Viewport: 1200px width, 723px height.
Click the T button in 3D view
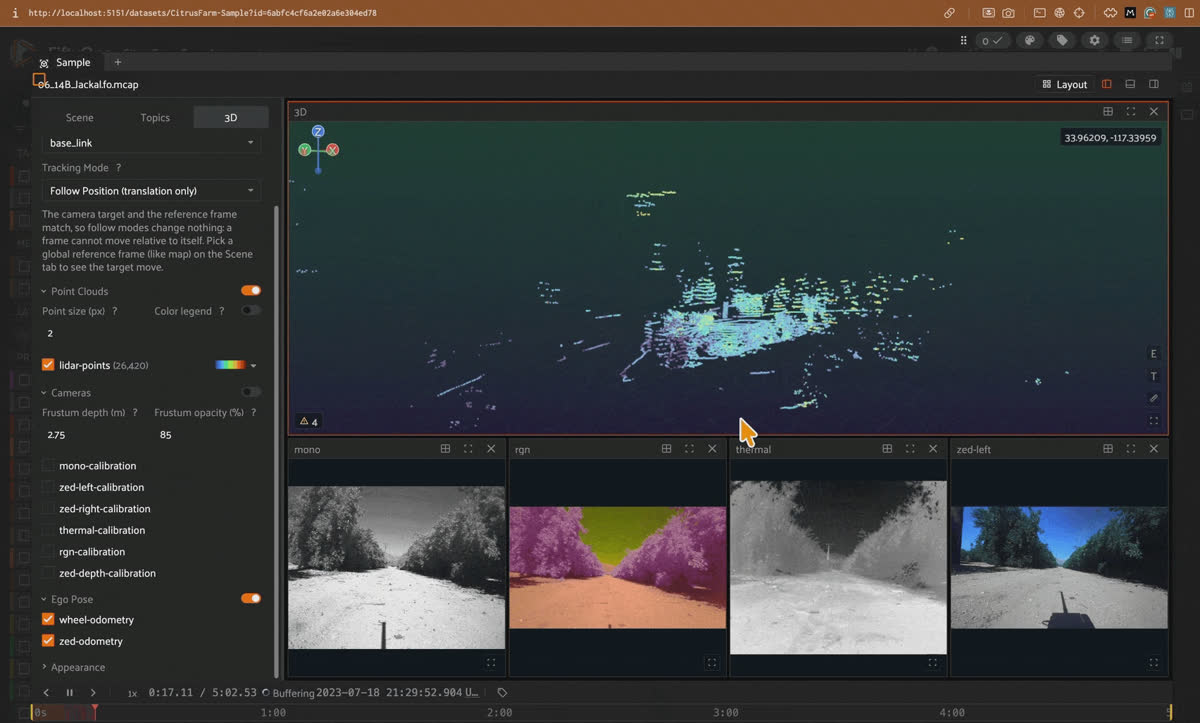point(1154,377)
